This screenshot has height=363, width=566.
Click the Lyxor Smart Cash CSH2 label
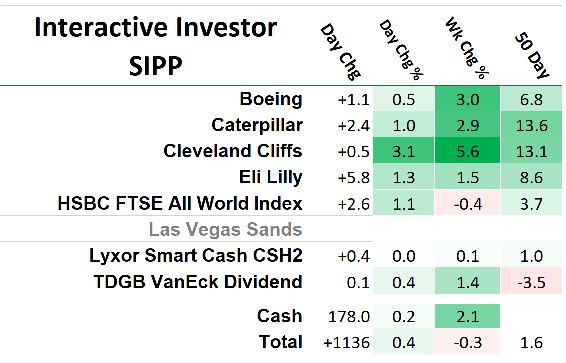point(196,255)
